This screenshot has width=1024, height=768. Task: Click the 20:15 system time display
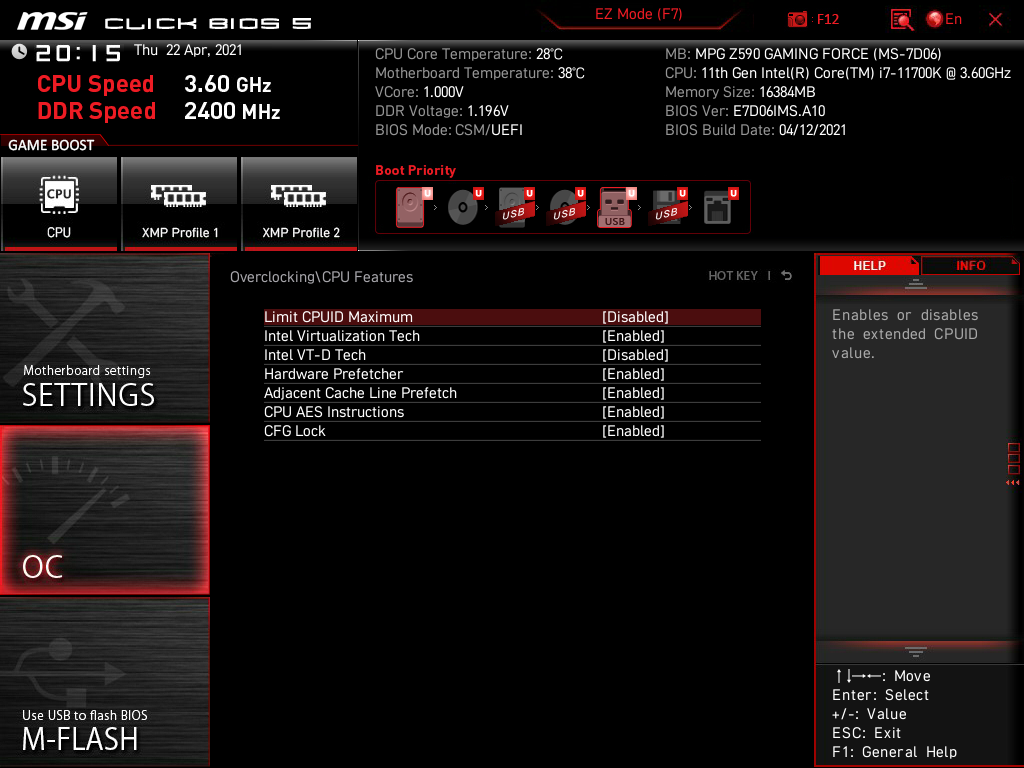pyautogui.click(x=78, y=52)
